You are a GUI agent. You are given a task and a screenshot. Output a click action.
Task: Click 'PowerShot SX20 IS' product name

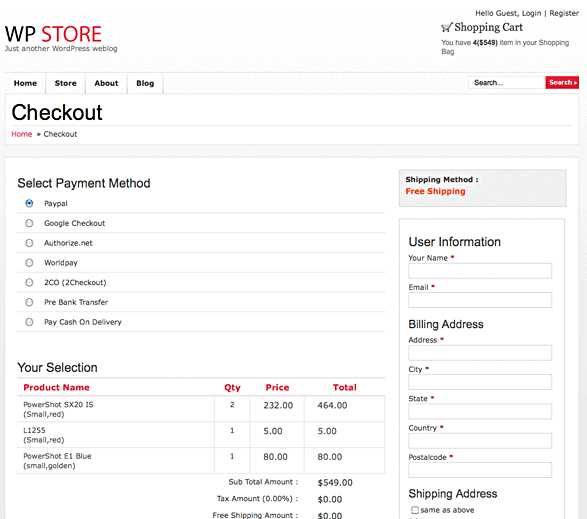pos(58,405)
